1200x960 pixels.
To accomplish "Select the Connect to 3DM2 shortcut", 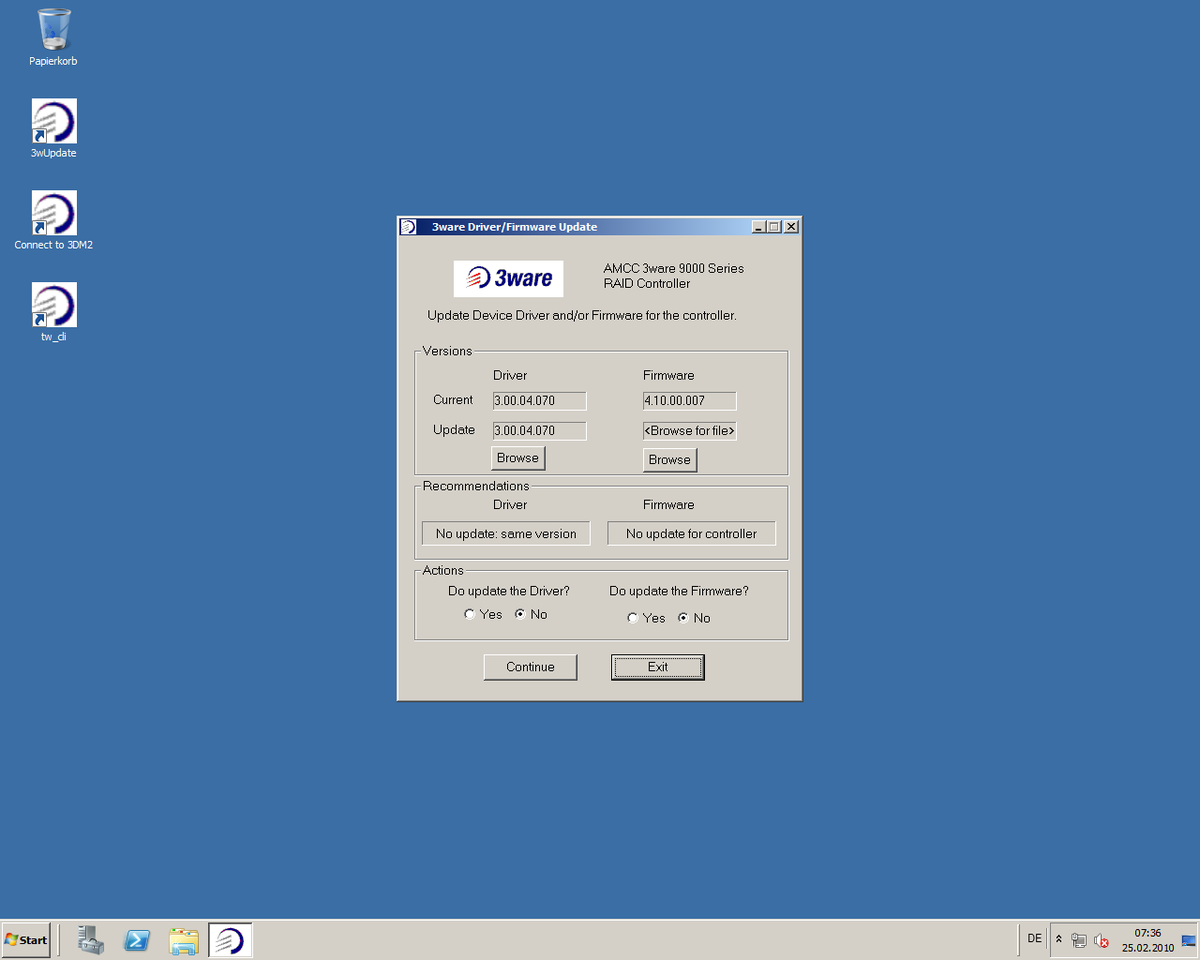I will (x=54, y=221).
